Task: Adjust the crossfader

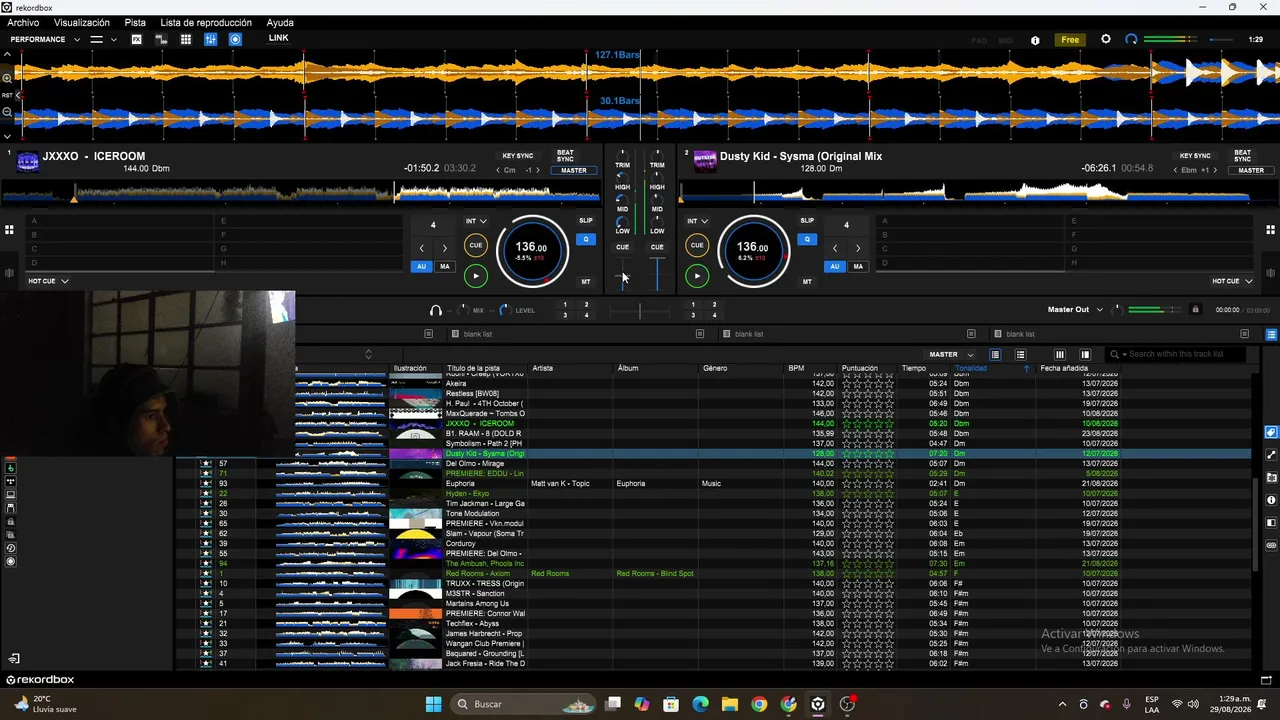Action: pyautogui.click(x=640, y=311)
